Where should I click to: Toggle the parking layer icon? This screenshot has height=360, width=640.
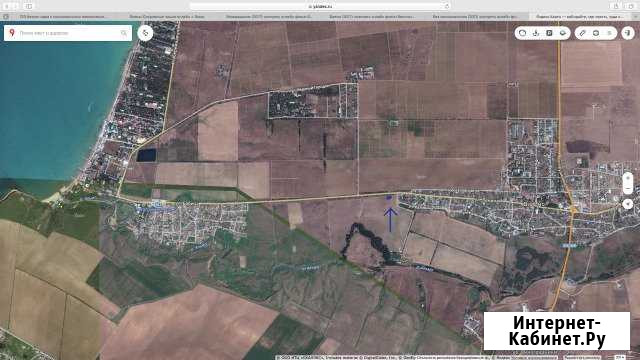549,33
